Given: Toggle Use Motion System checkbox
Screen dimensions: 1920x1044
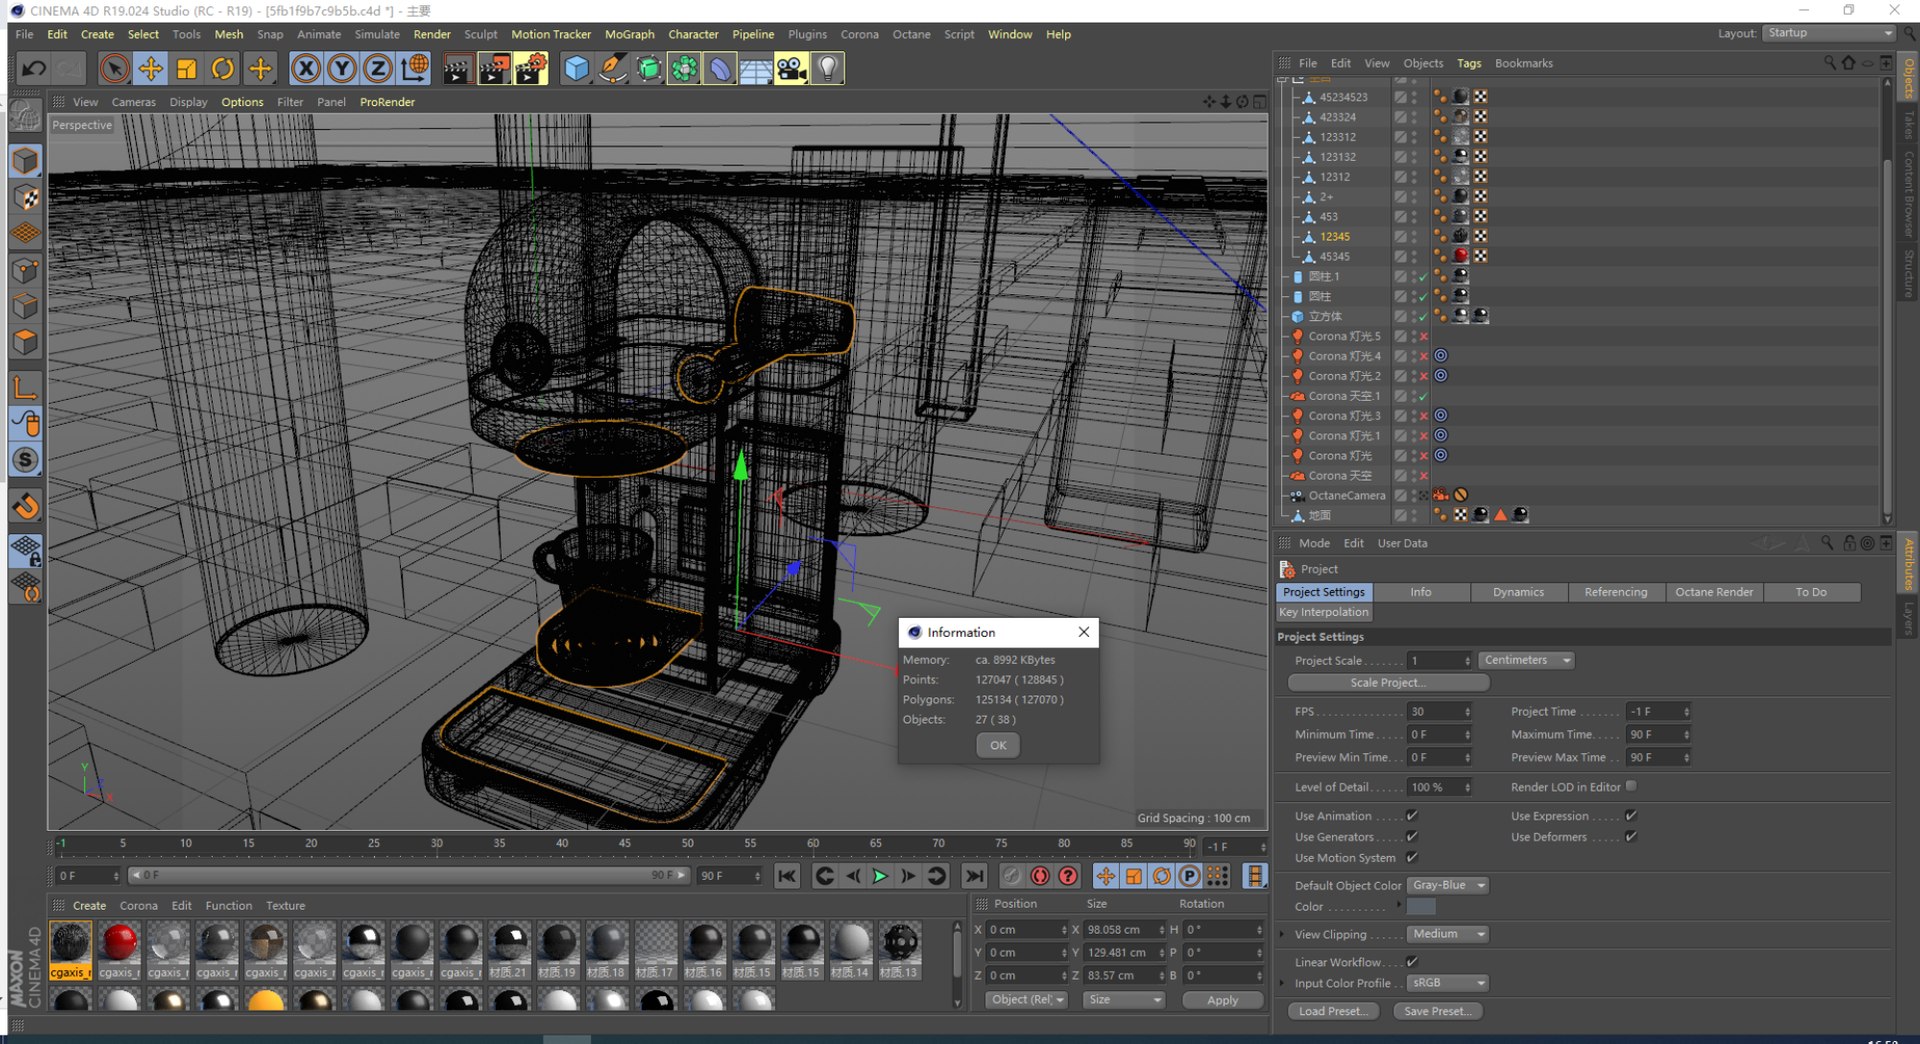Looking at the screenshot, I should 1412,858.
